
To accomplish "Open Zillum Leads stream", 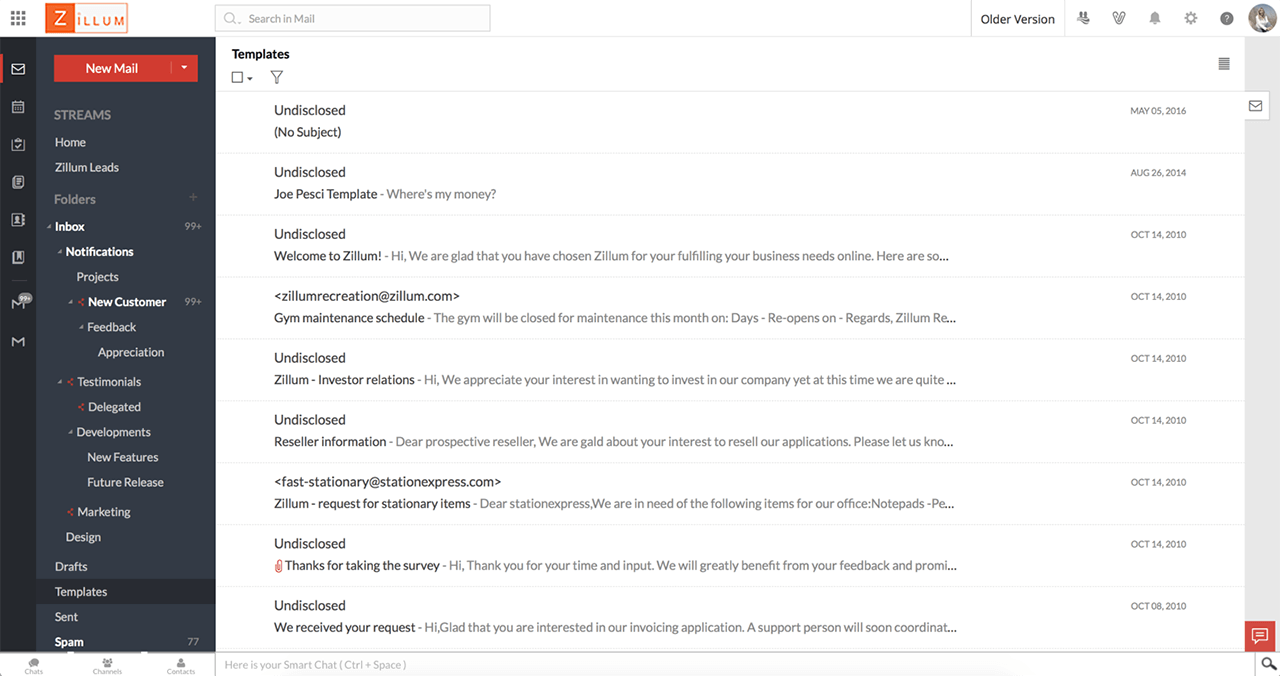I will click(87, 167).
